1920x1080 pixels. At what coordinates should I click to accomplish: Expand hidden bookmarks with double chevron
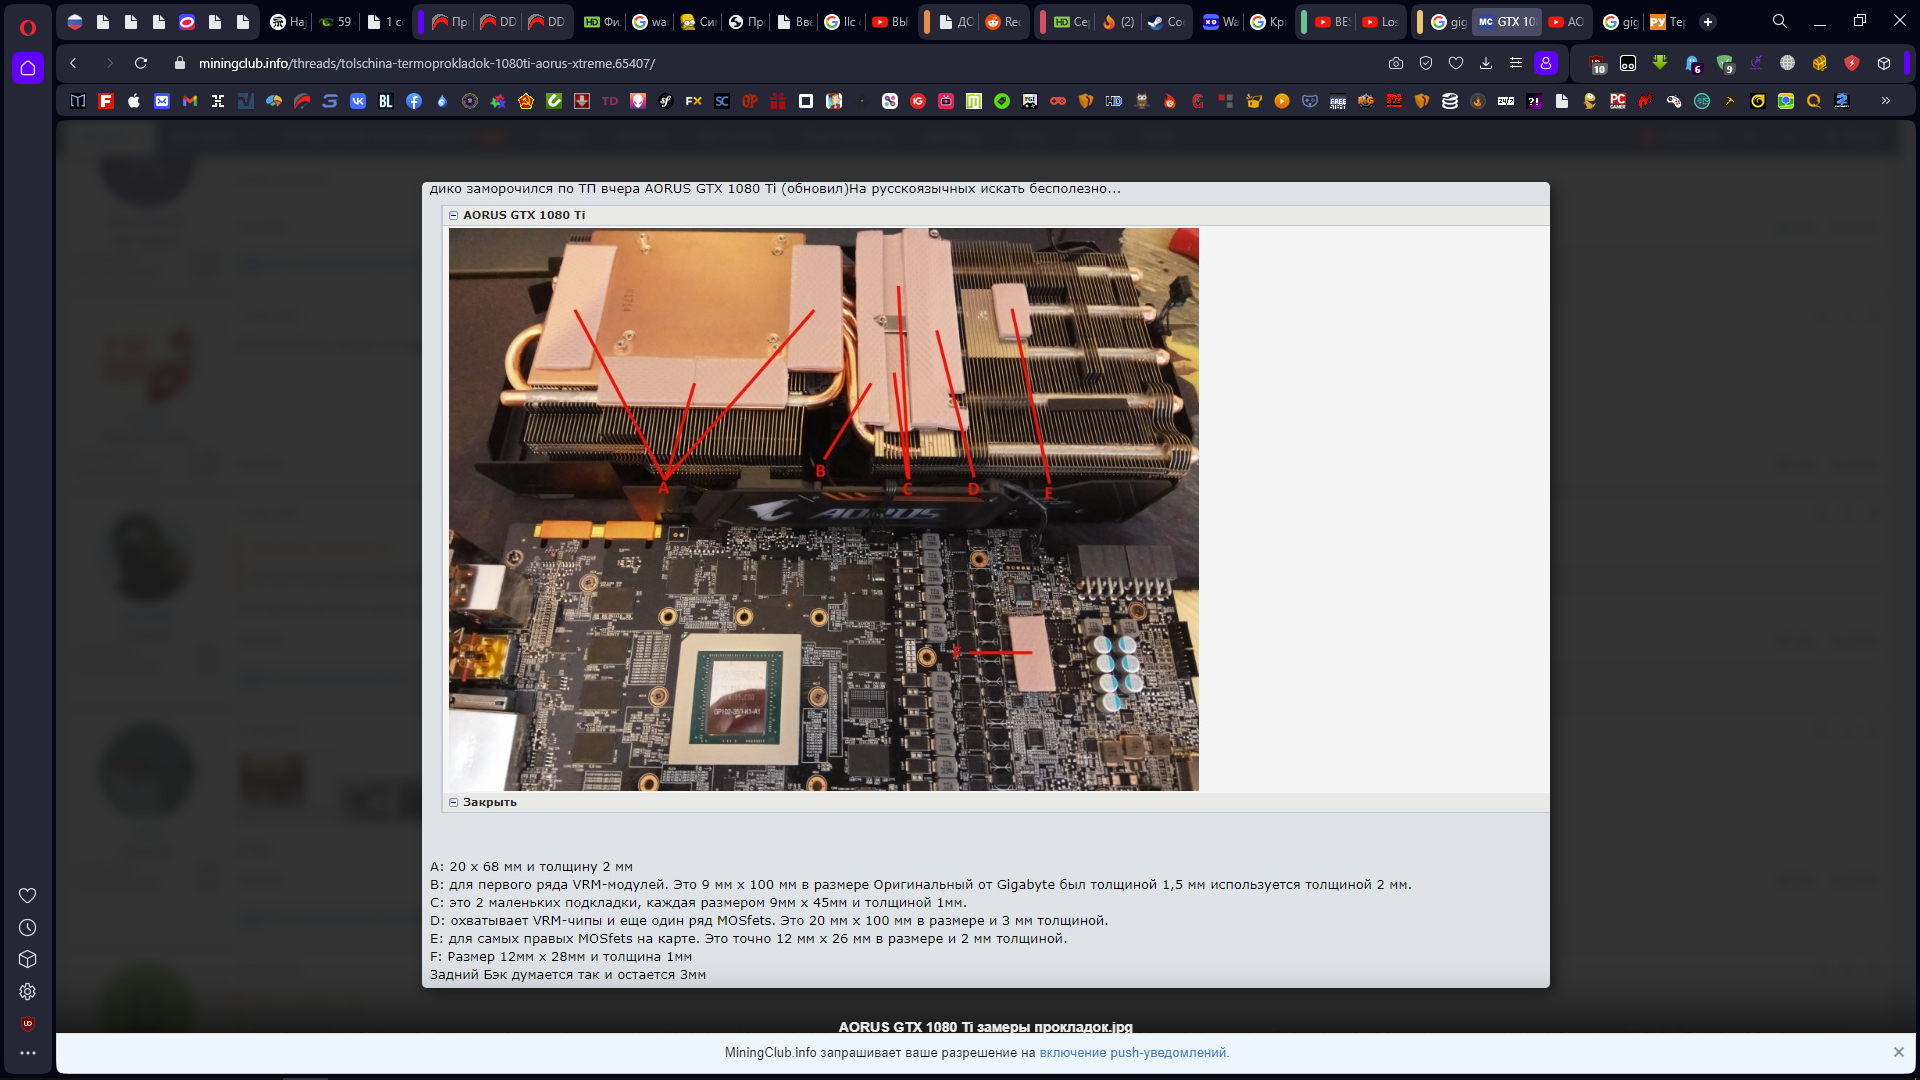pyautogui.click(x=1886, y=101)
